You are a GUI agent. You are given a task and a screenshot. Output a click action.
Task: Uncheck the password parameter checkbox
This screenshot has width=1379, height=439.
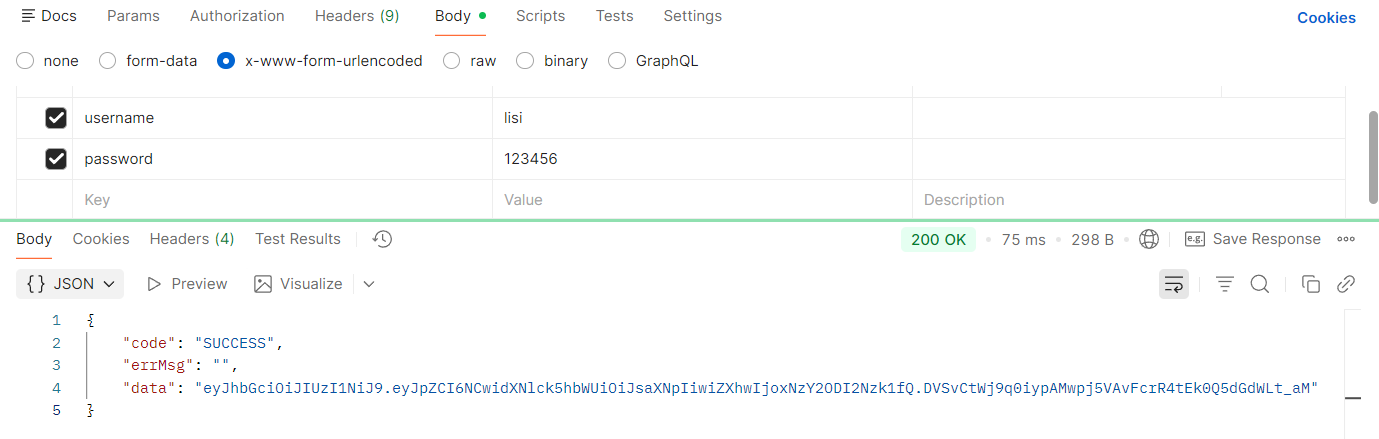coord(56,159)
